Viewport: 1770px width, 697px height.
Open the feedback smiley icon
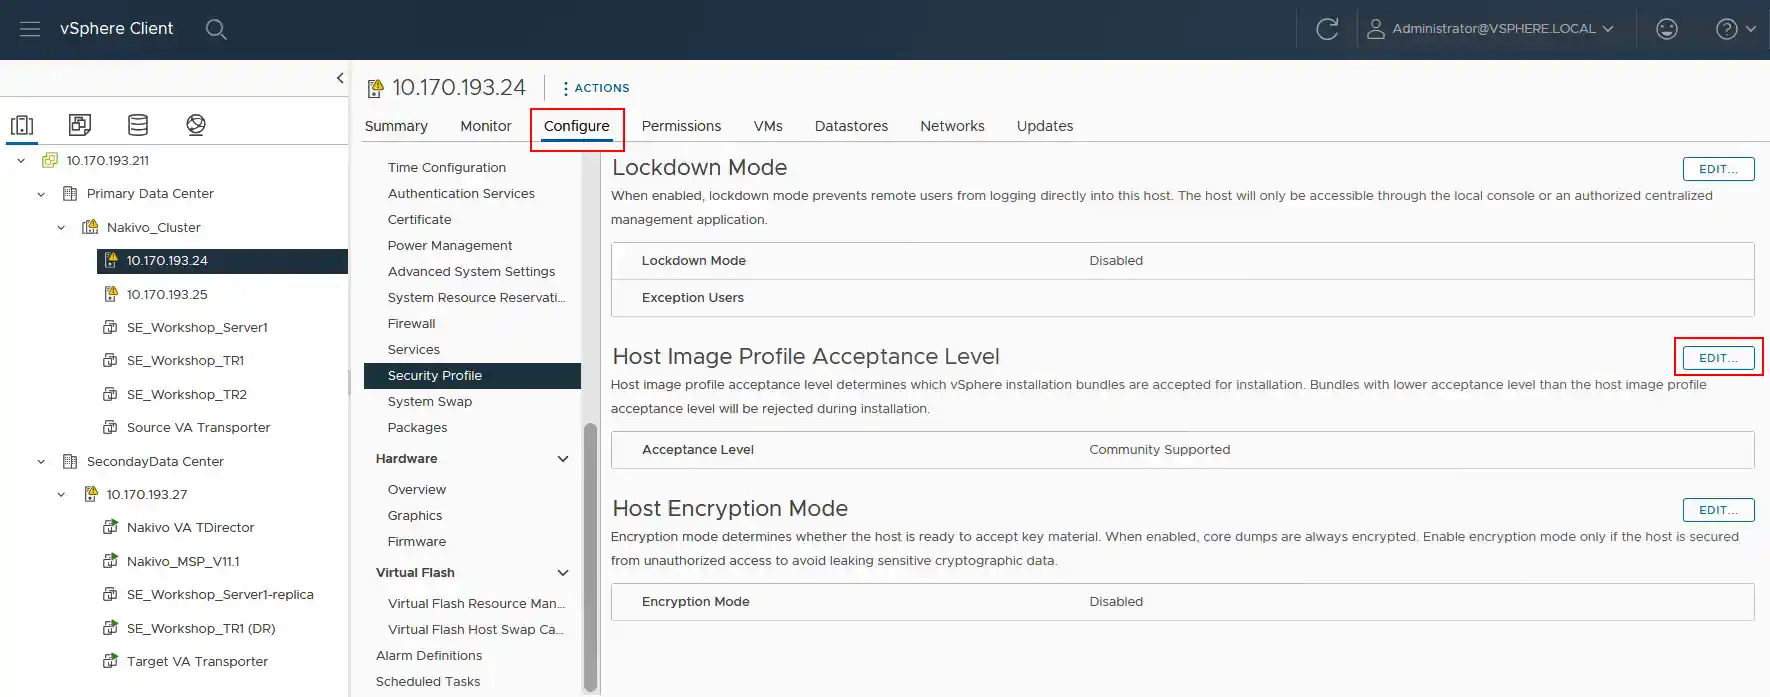1666,29
